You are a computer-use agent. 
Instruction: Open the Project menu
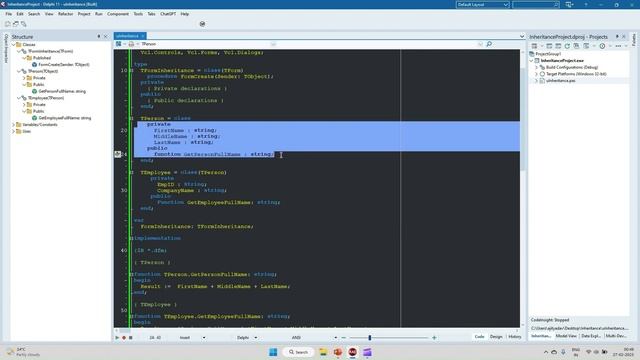[84, 14]
